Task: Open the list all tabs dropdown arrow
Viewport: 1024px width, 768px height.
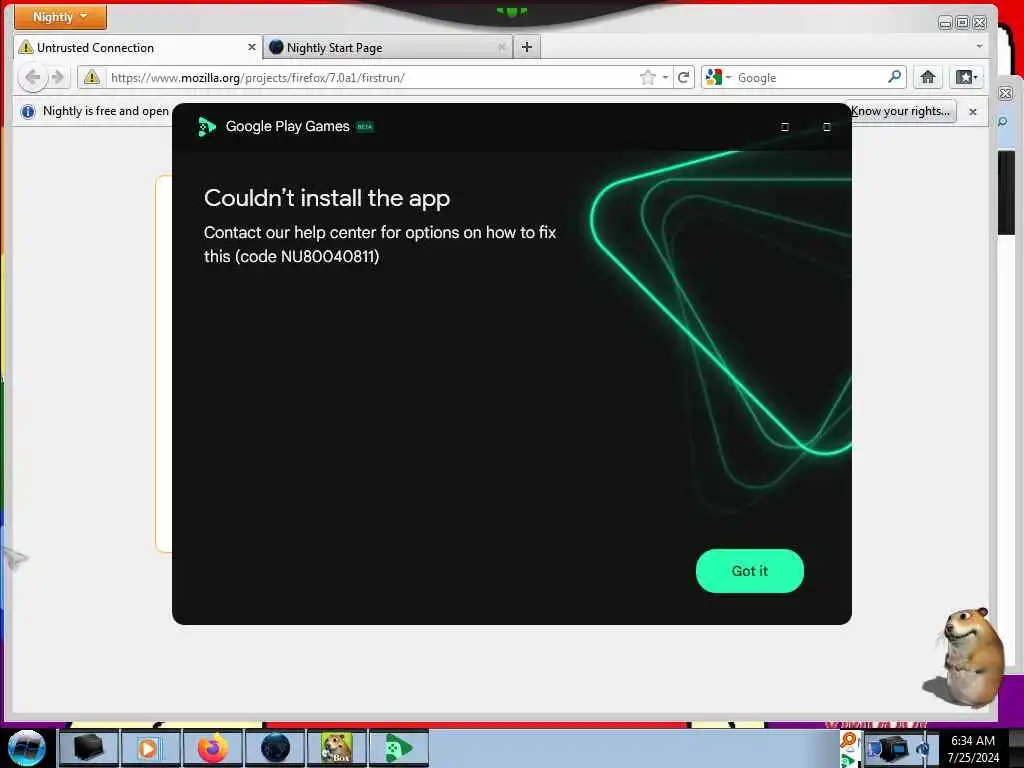Action: pyautogui.click(x=979, y=46)
